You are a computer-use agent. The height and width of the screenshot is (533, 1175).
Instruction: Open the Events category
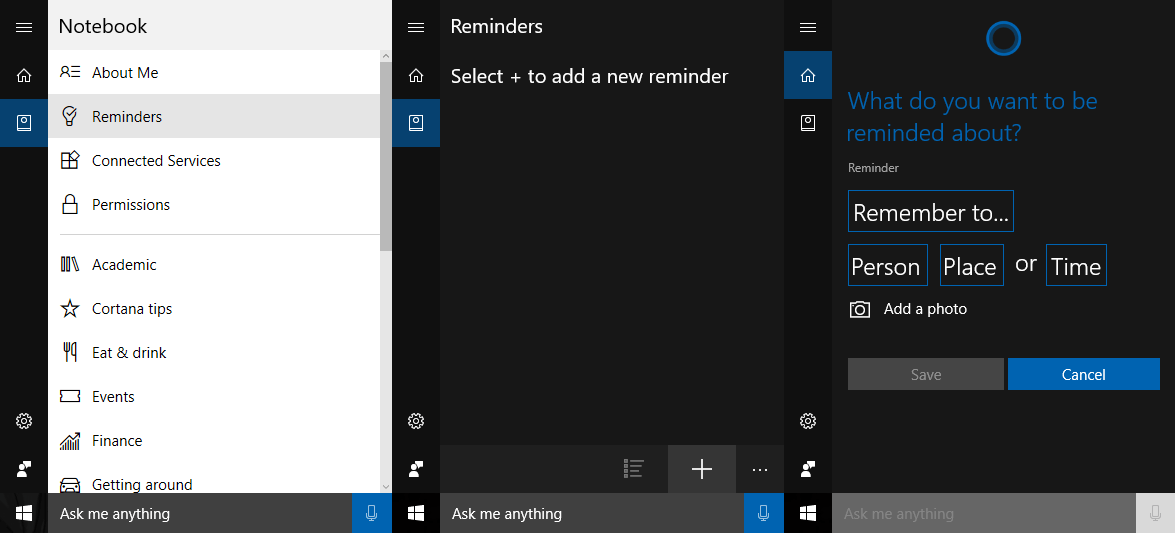point(214,397)
